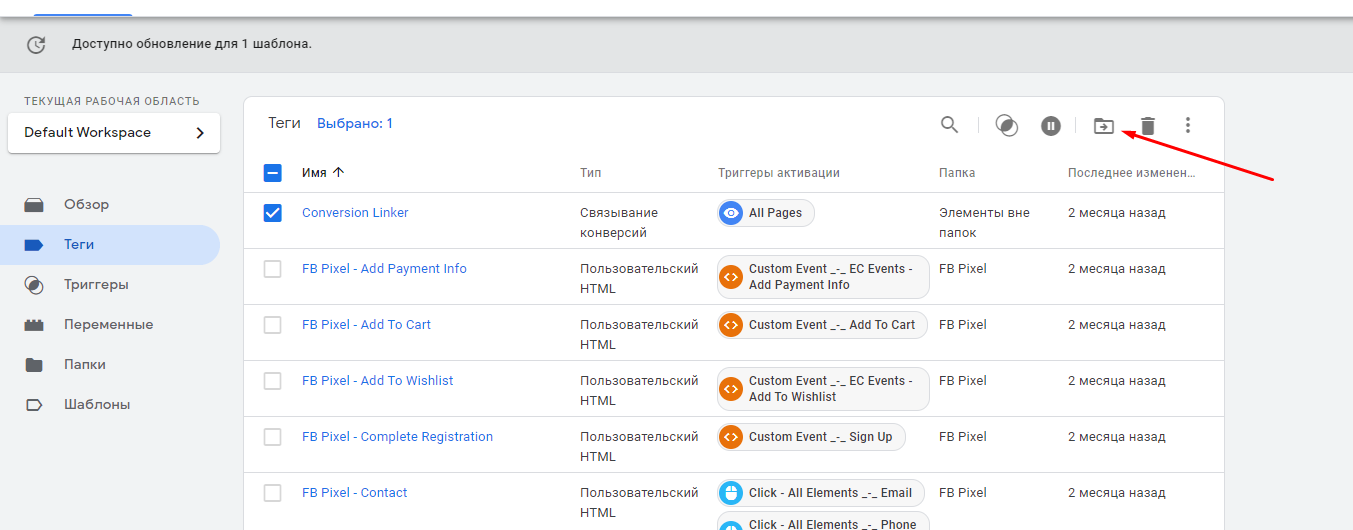The image size is (1353, 530).
Task: Open the three-dot more actions menu
Action: point(1188,125)
